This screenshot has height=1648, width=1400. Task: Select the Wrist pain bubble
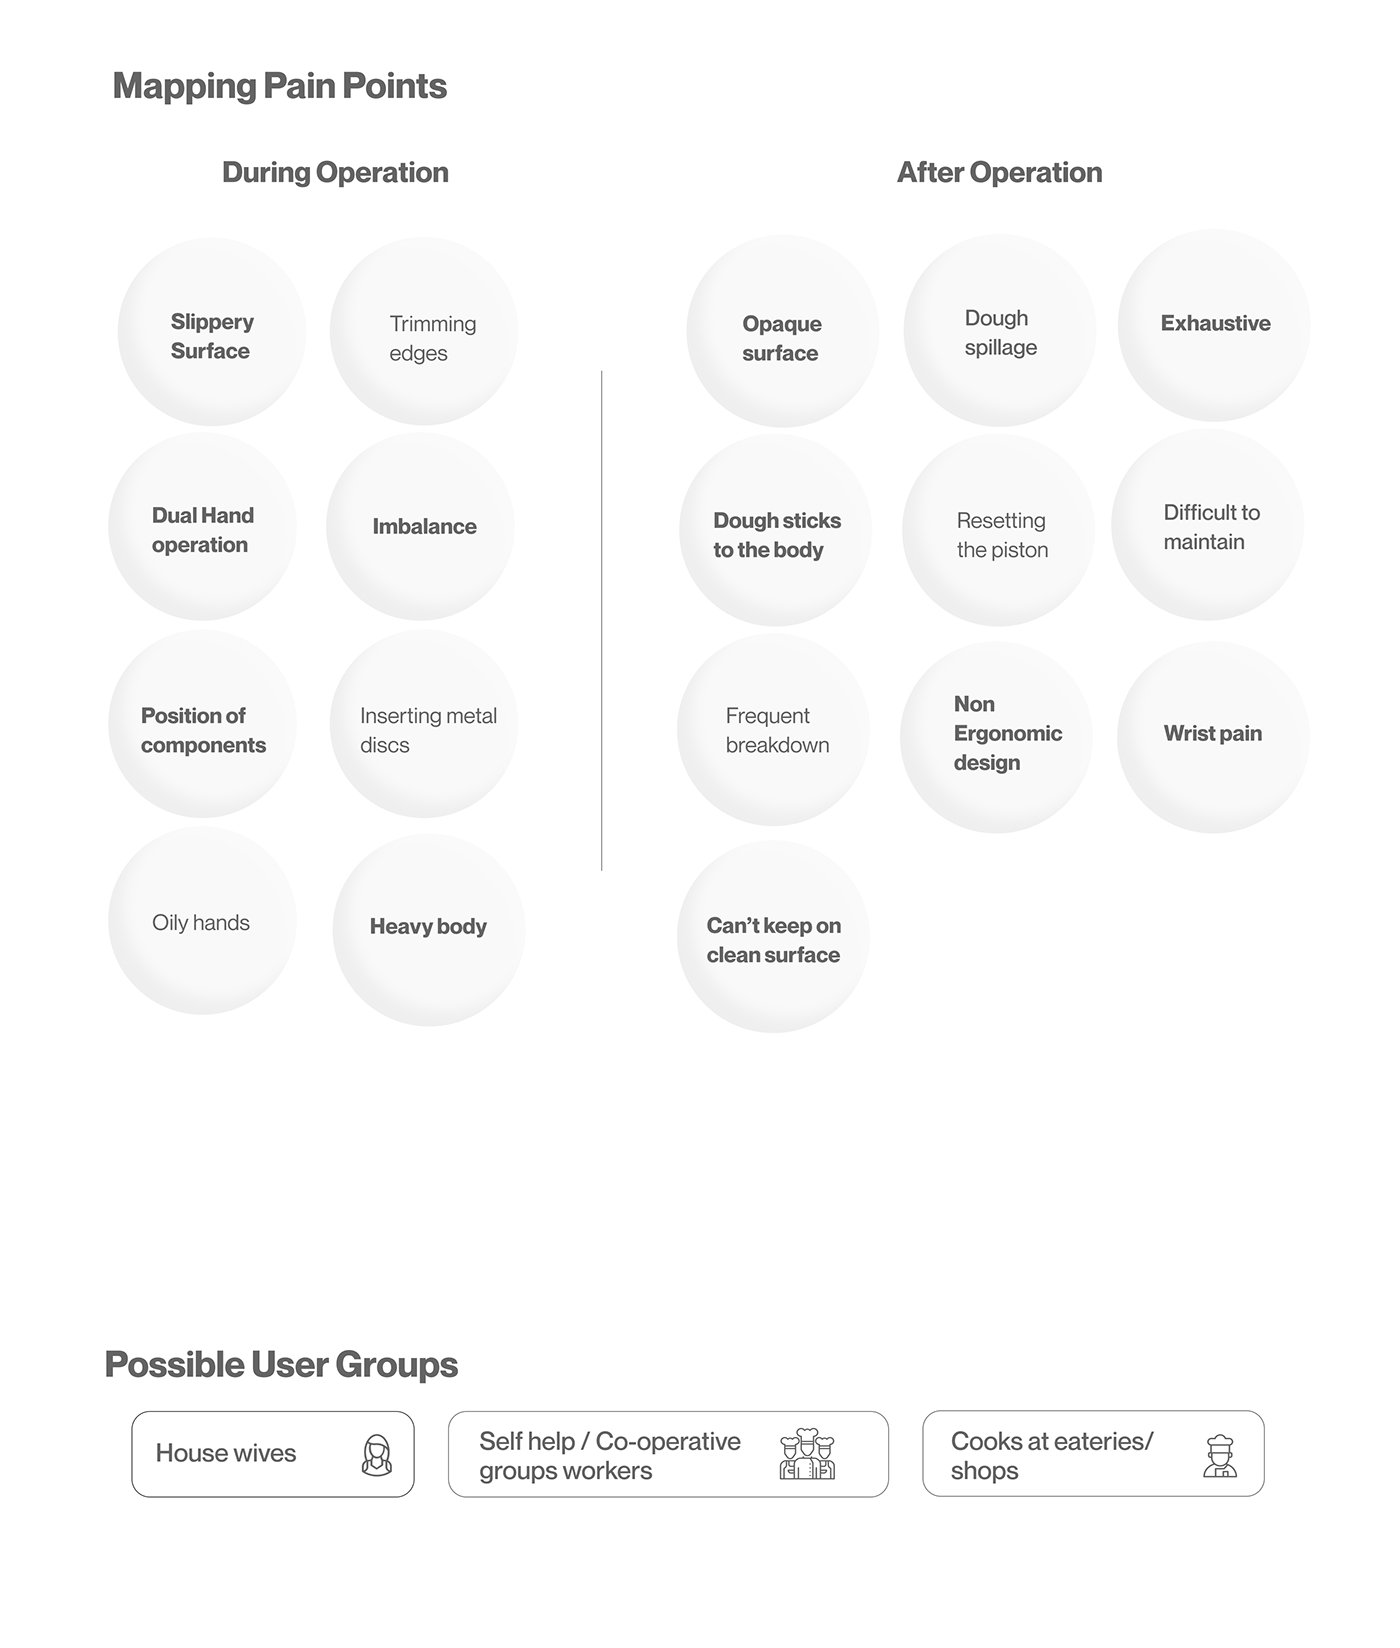1213,738
